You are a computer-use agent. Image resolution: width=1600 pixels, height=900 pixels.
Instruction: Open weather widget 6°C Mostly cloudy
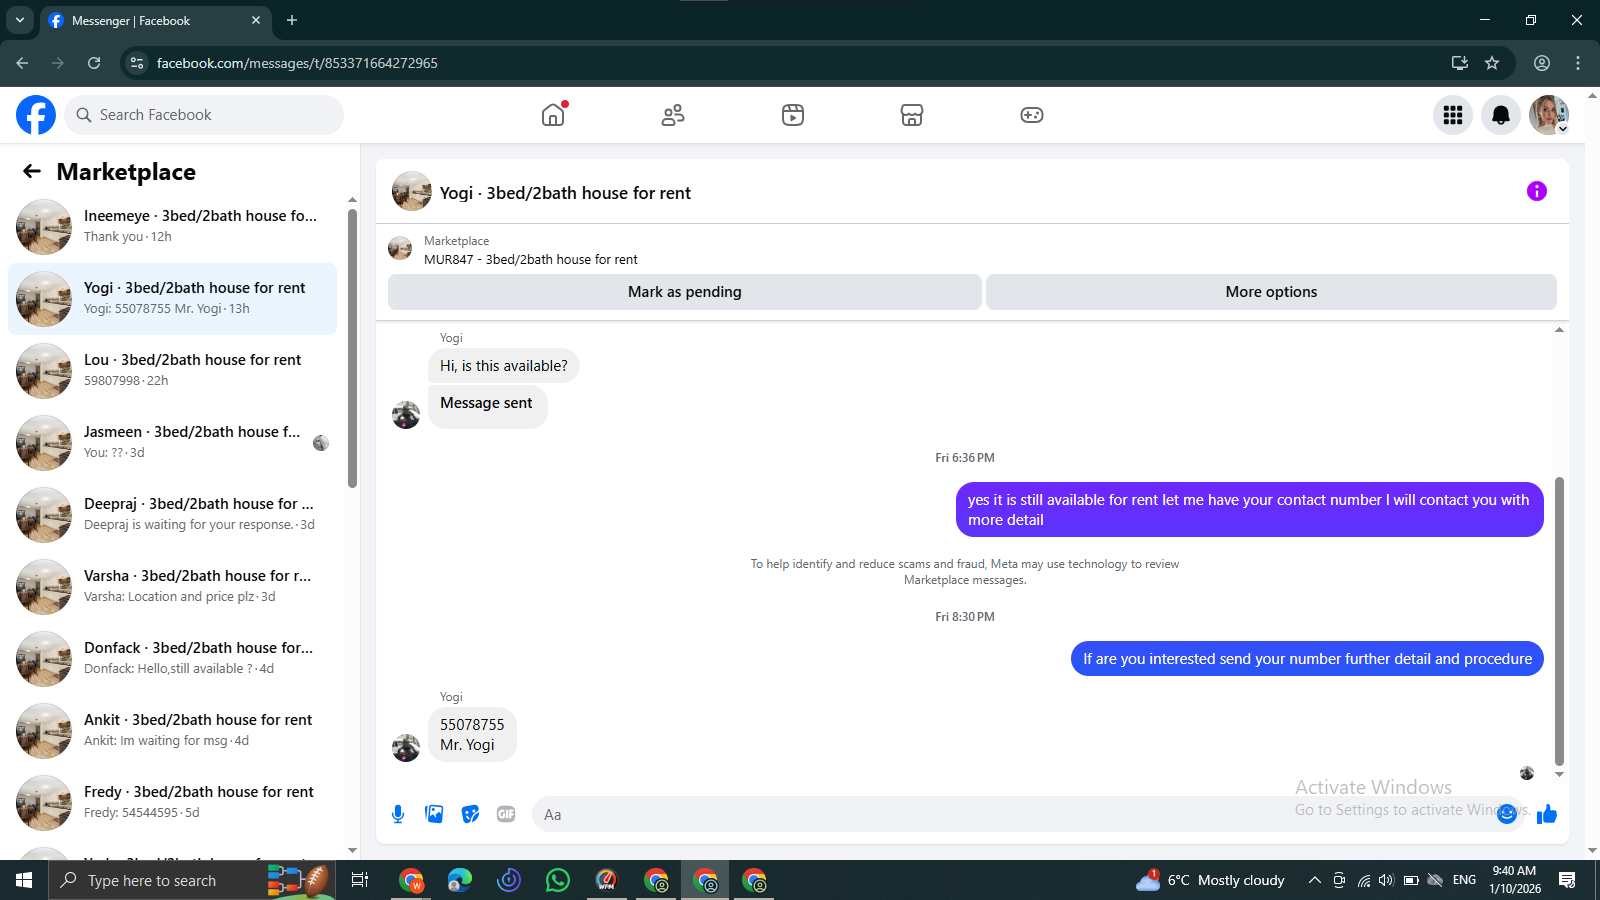[1211, 880]
